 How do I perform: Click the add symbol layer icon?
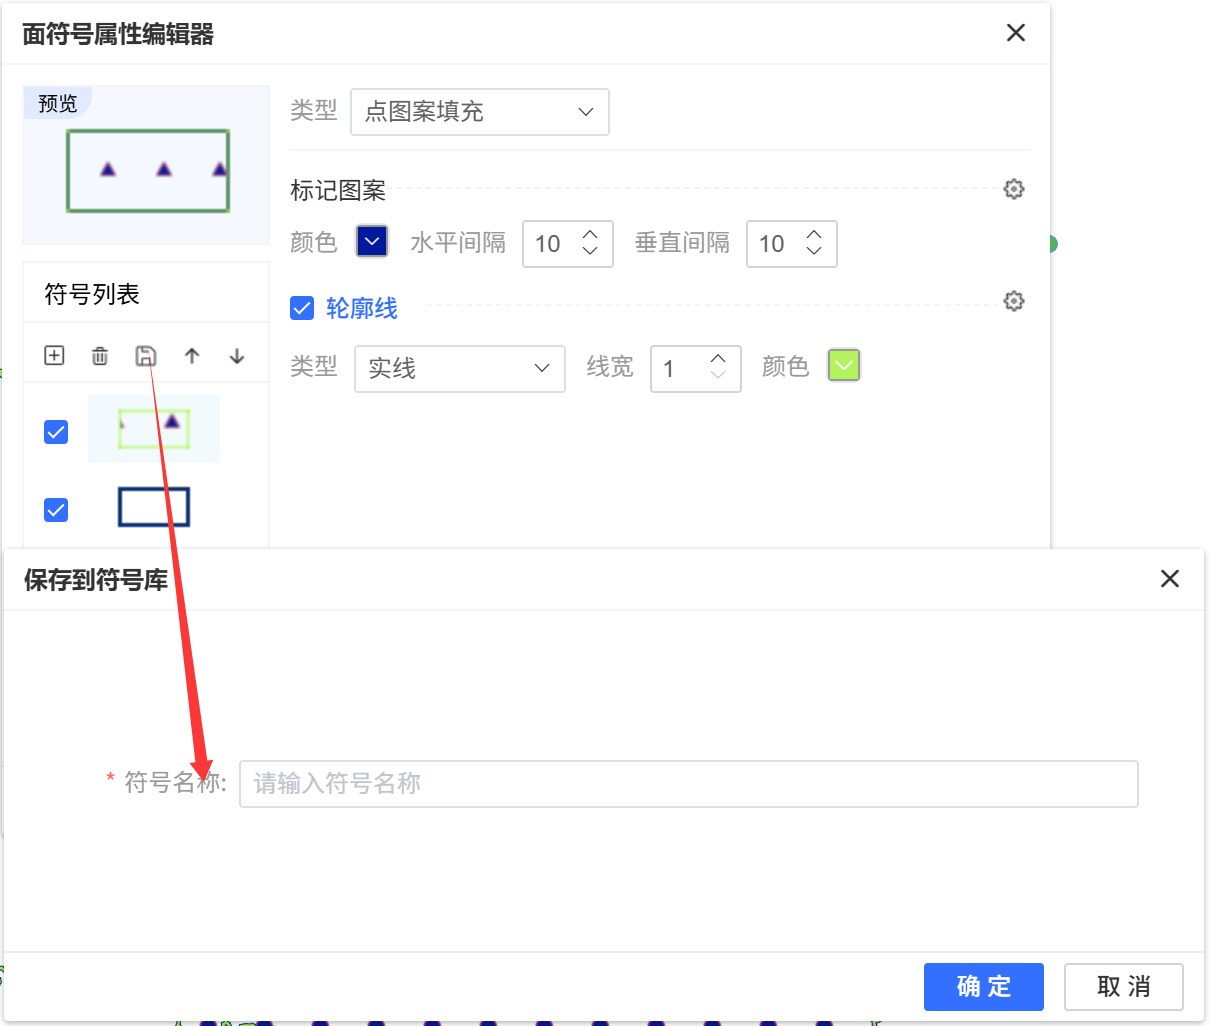(x=55, y=356)
